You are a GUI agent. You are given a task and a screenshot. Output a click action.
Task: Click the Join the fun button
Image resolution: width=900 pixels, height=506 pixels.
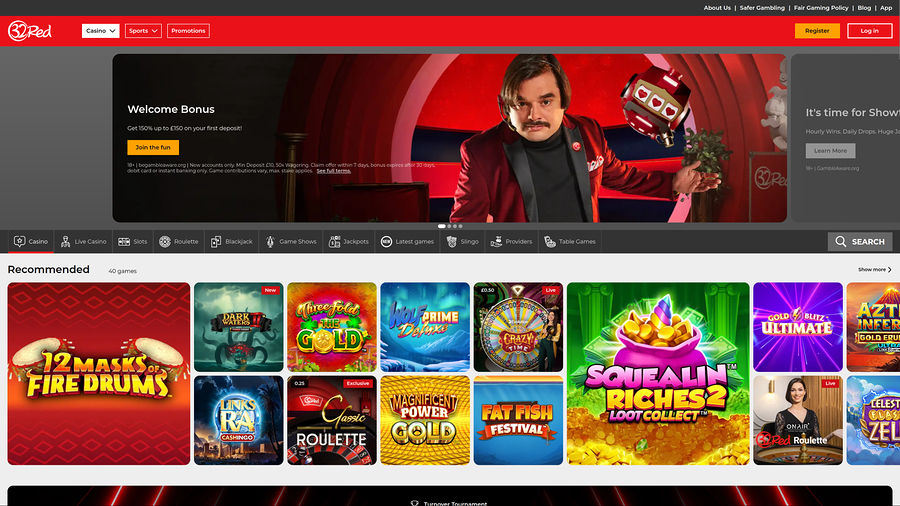pos(153,147)
